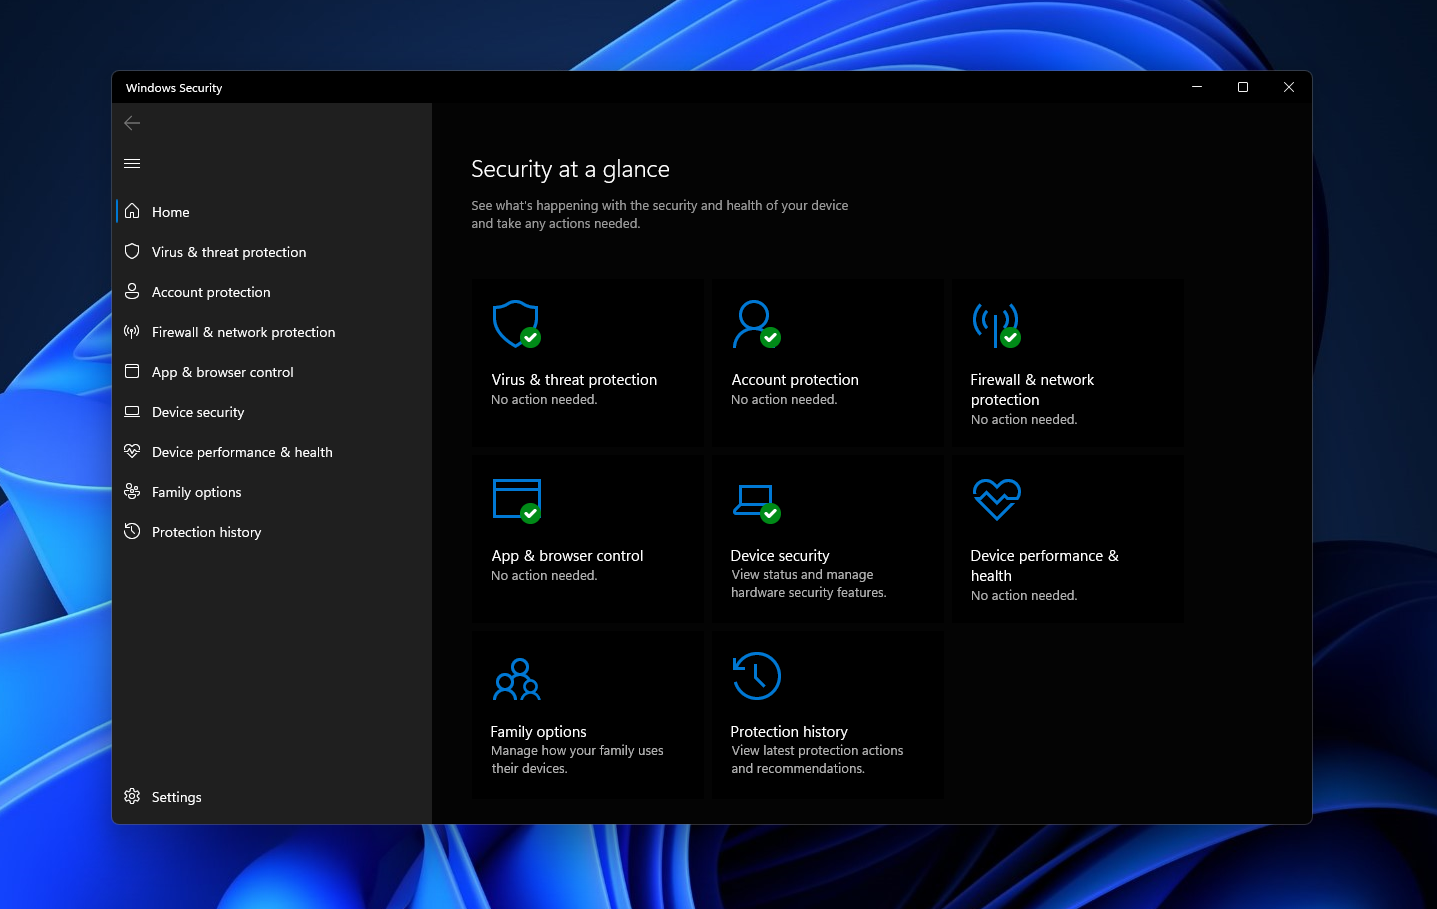This screenshot has width=1437, height=909.
Task: Click the clock icon beside Protection history in sidebar
Action: point(132,531)
